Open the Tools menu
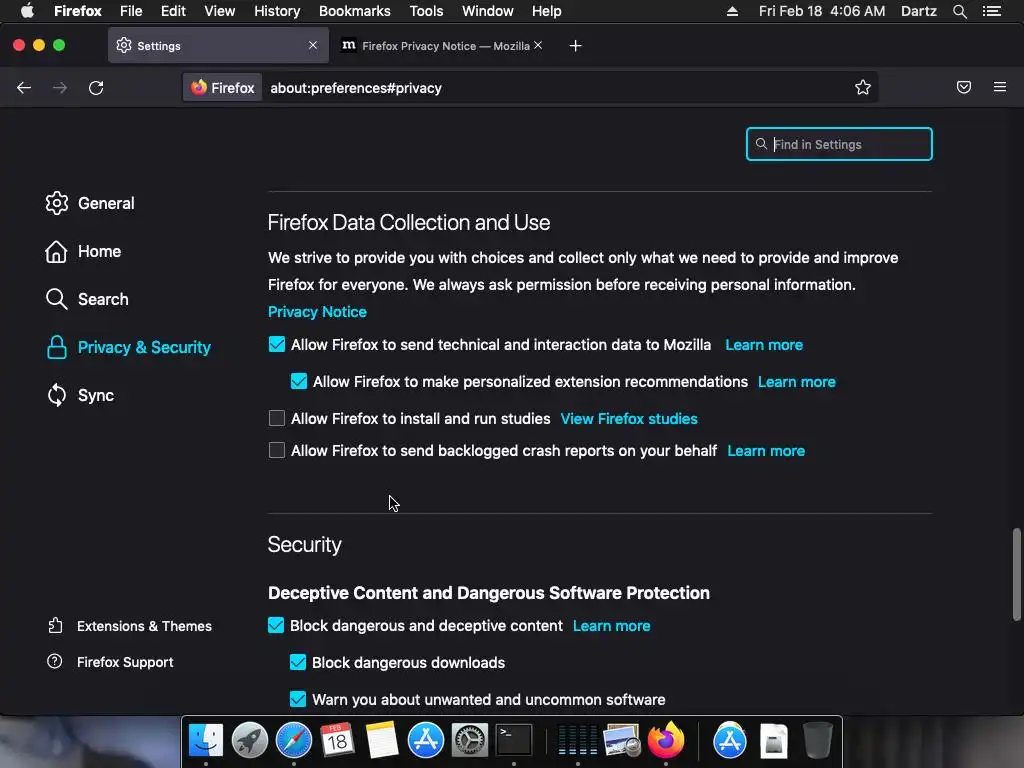 426,11
